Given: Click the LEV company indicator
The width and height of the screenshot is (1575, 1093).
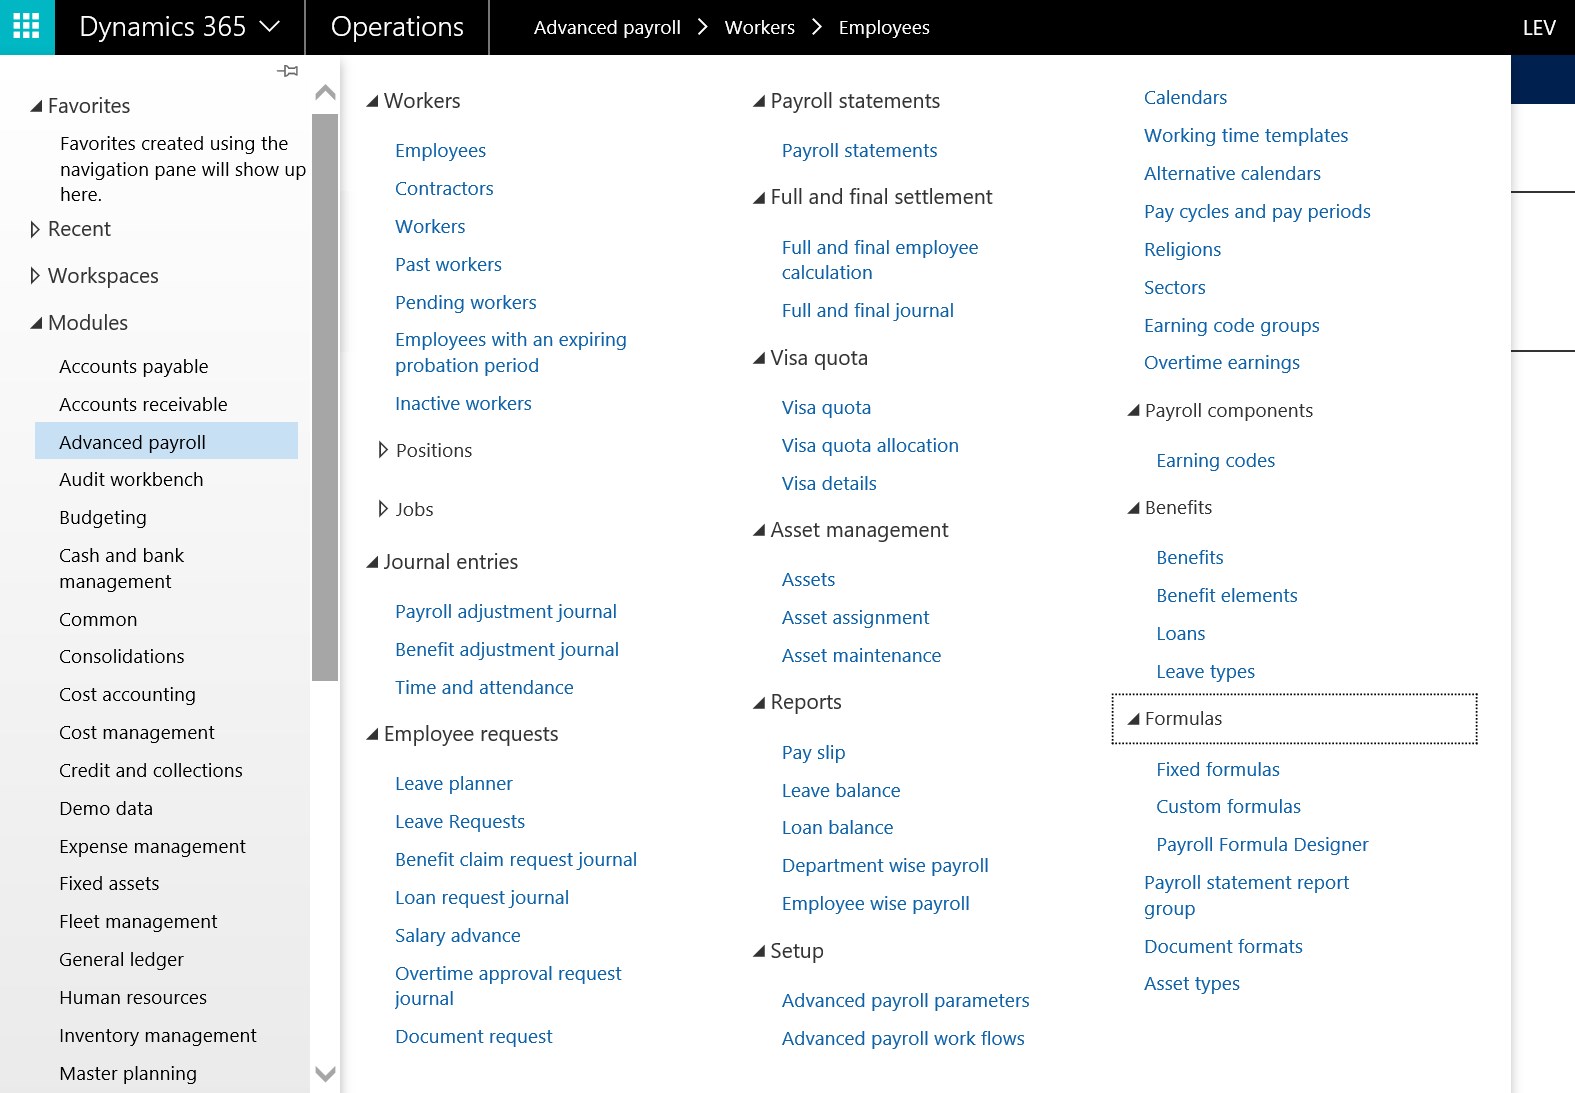Looking at the screenshot, I should pyautogui.click(x=1539, y=28).
